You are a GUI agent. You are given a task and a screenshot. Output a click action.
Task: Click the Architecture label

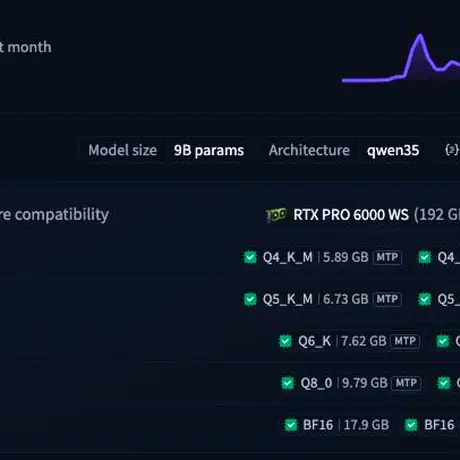309,150
